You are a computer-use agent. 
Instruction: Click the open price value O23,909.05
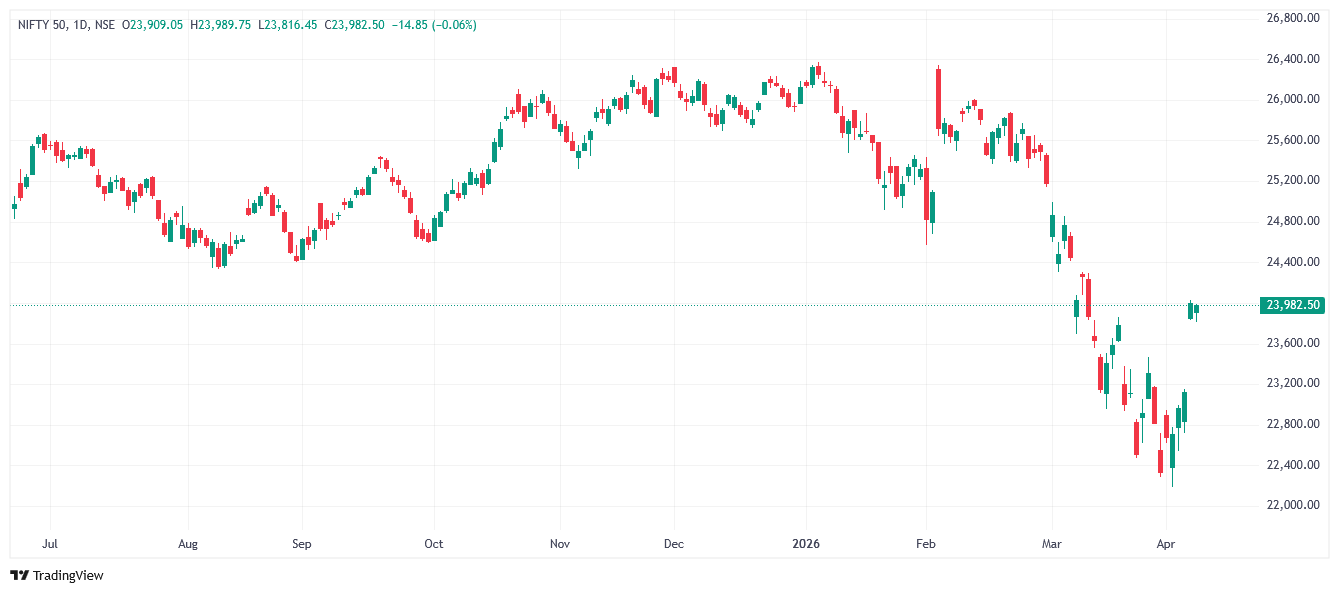[152, 24]
